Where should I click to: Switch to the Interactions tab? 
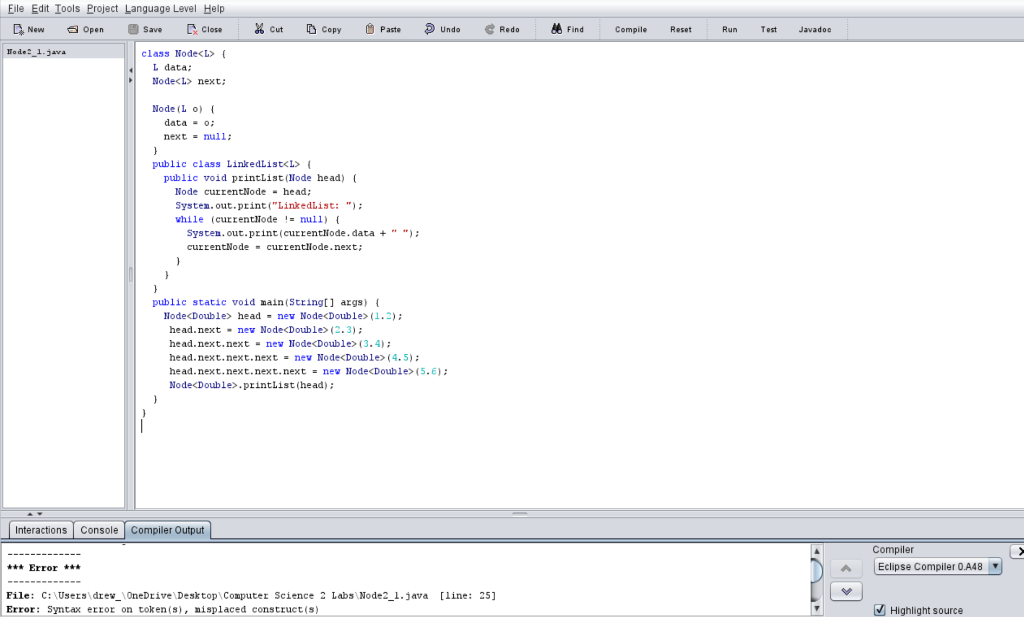tap(40, 530)
